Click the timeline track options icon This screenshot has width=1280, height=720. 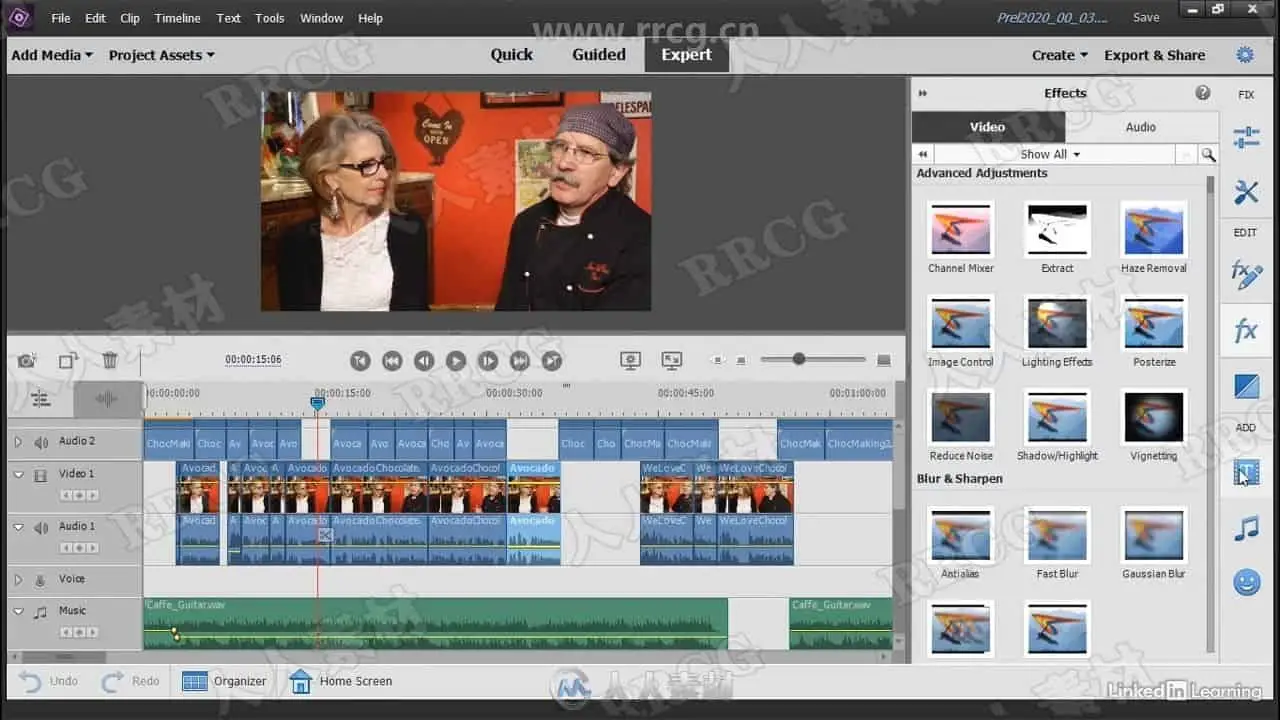(x=40, y=399)
